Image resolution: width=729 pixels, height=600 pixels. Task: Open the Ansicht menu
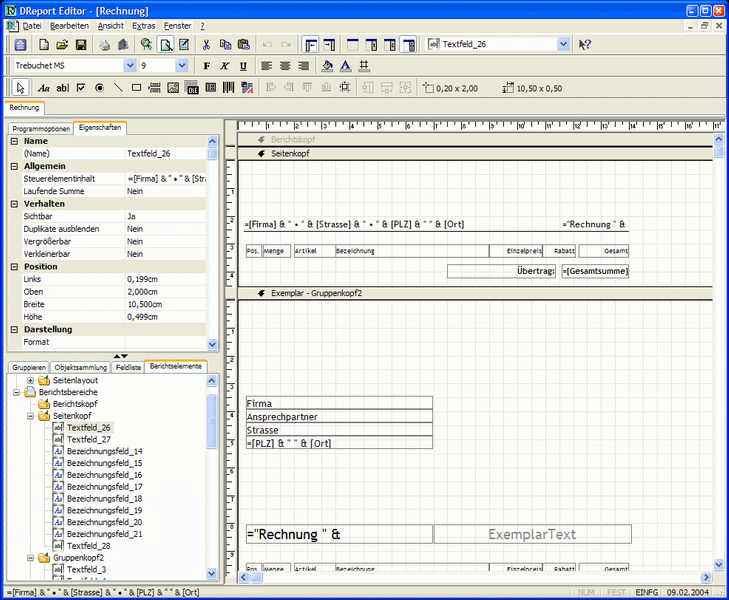pos(111,26)
